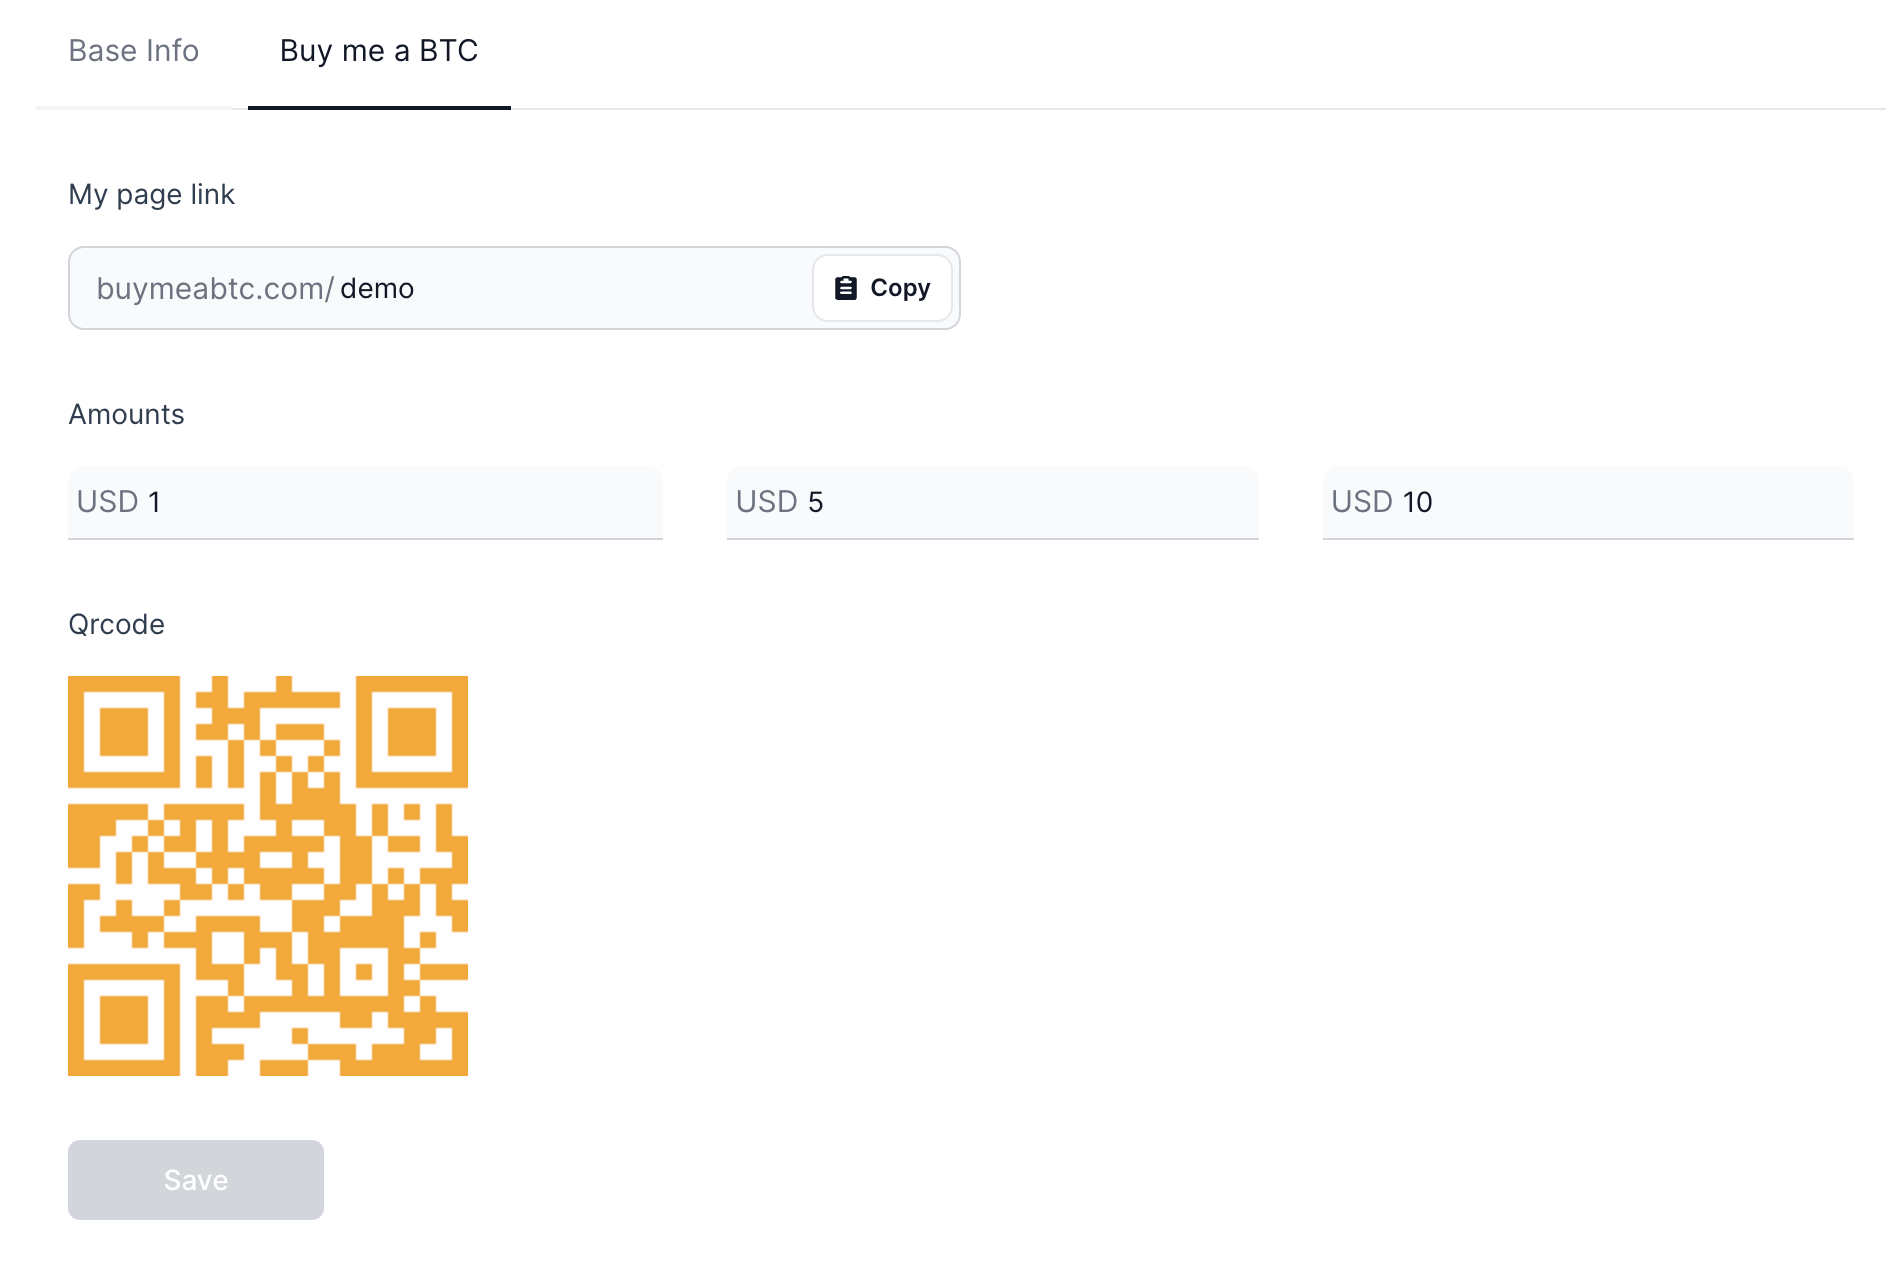Click the Save button
This screenshot has height=1270, width=1904.
coord(196,1180)
